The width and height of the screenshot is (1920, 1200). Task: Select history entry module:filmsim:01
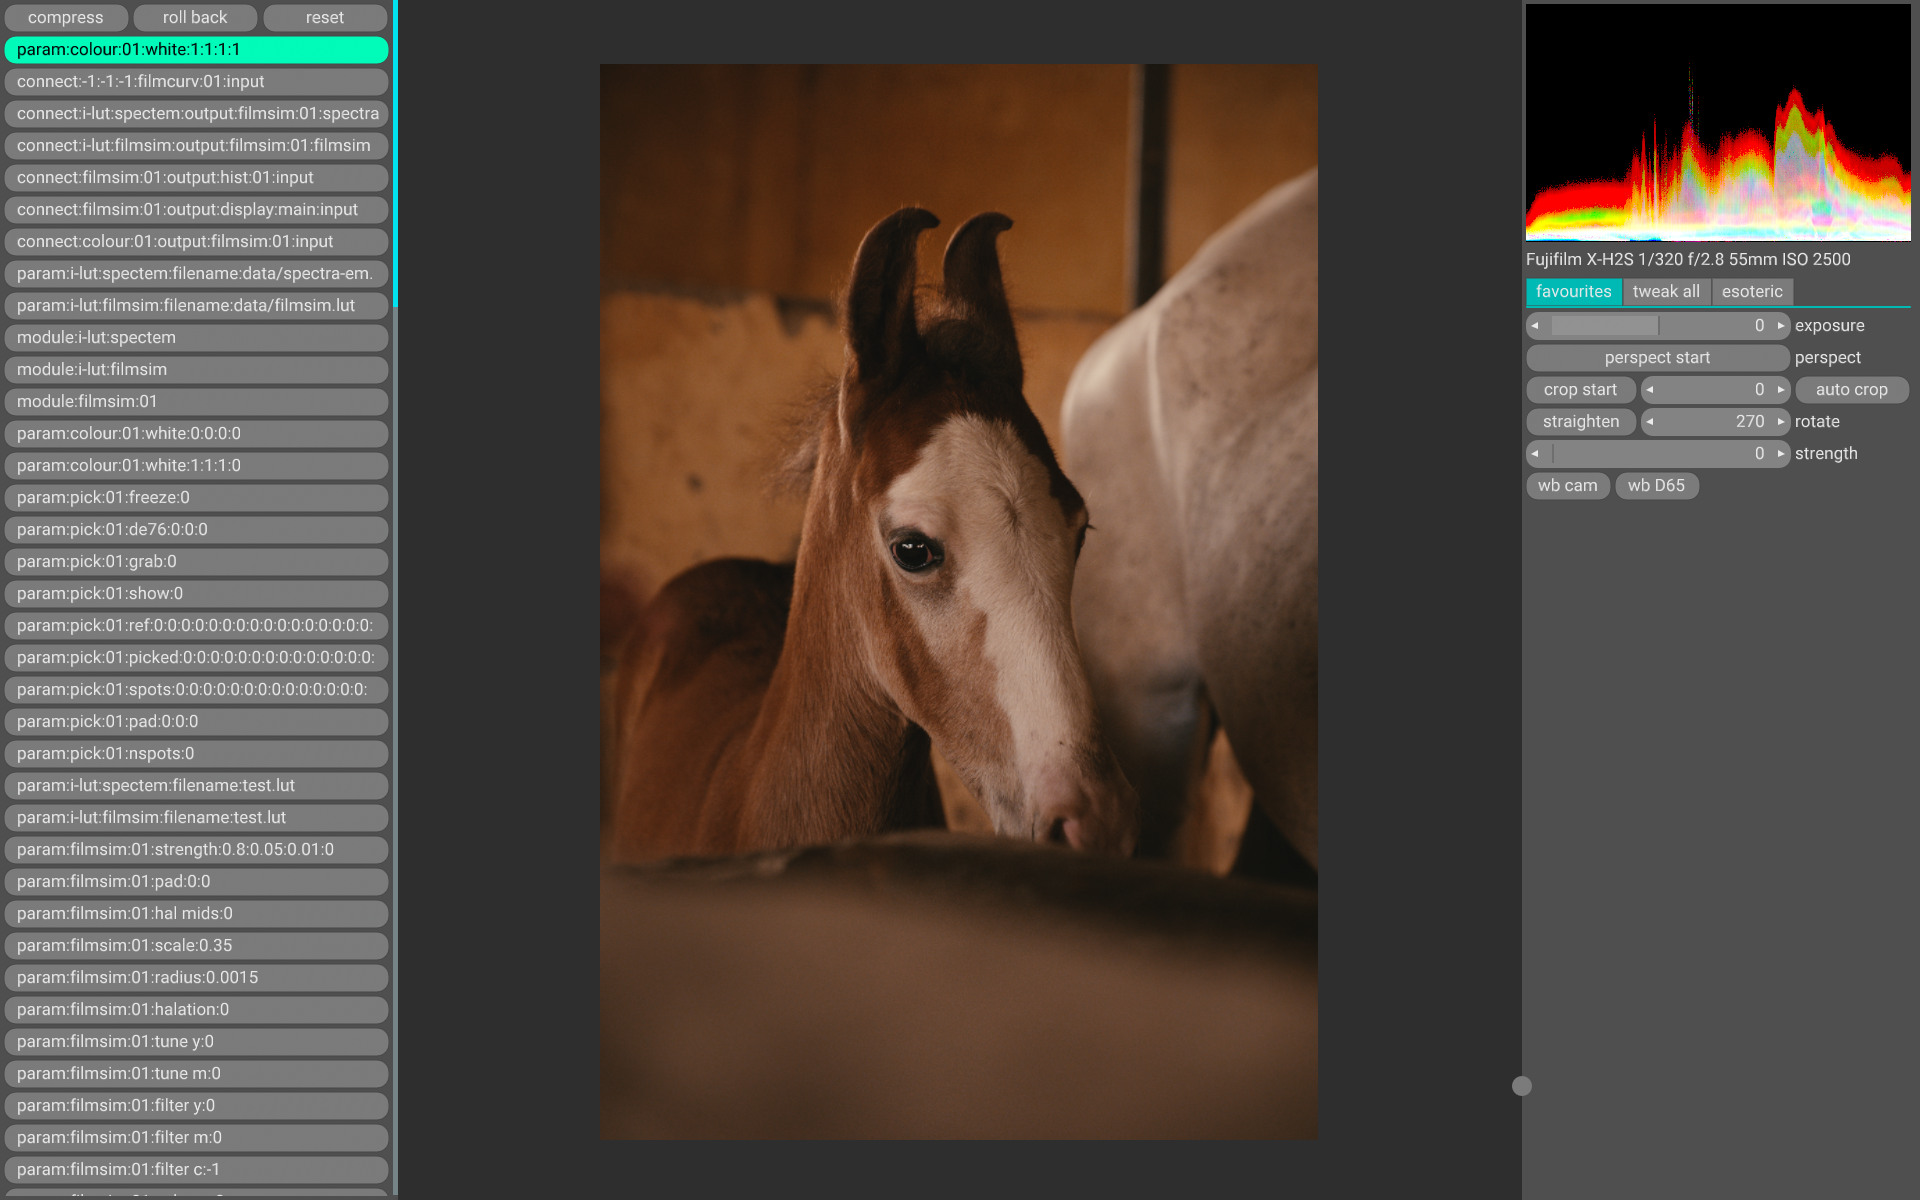pyautogui.click(x=196, y=402)
